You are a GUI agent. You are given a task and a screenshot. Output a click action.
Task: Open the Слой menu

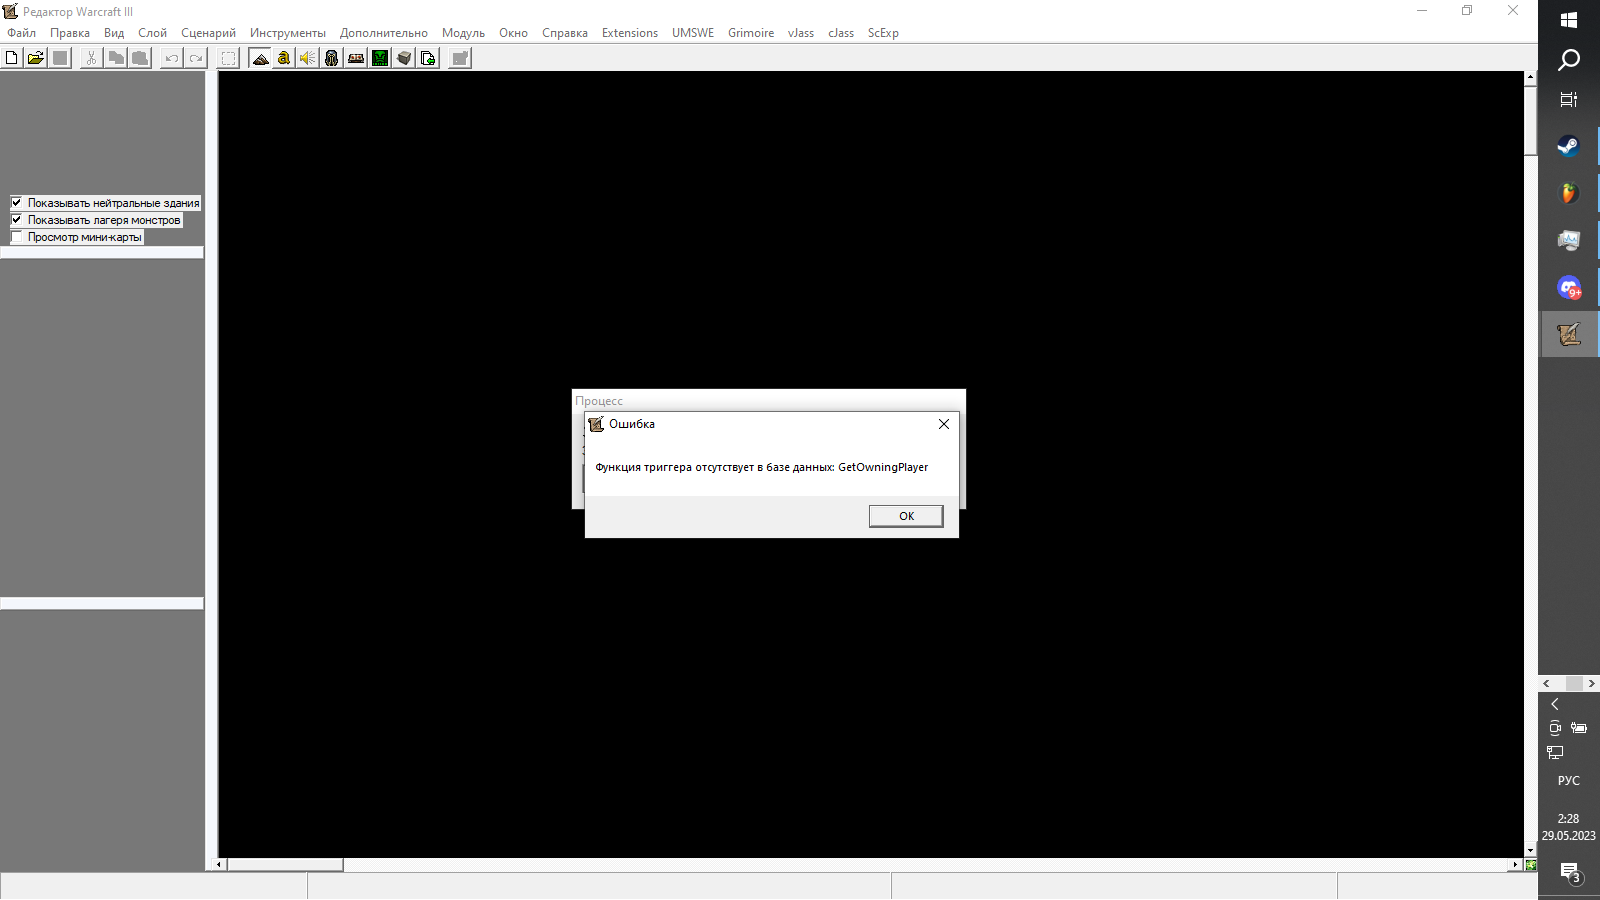[x=152, y=33]
